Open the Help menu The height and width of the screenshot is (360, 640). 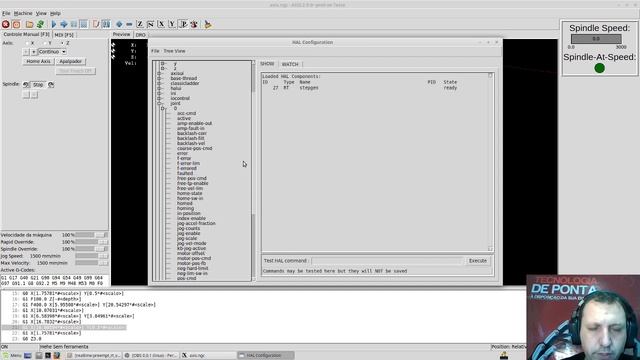(x=55, y=13)
